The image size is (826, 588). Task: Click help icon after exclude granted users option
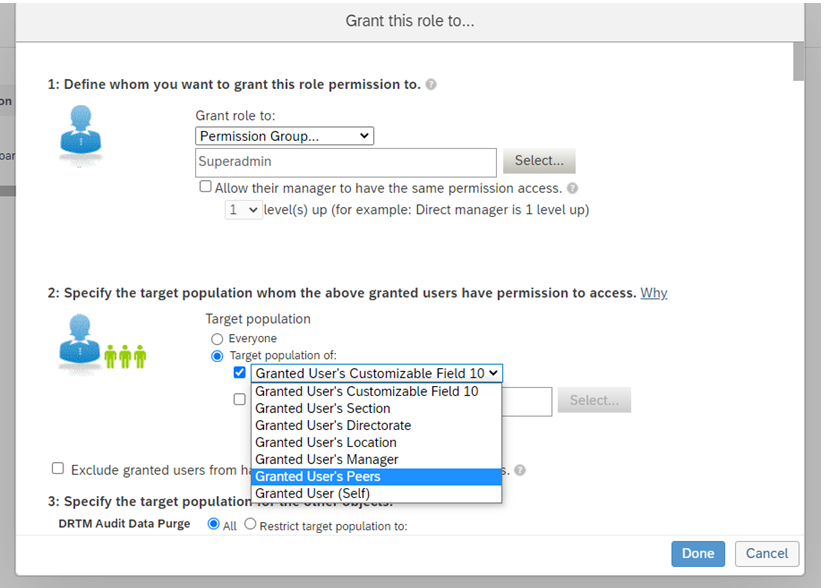tap(520, 470)
